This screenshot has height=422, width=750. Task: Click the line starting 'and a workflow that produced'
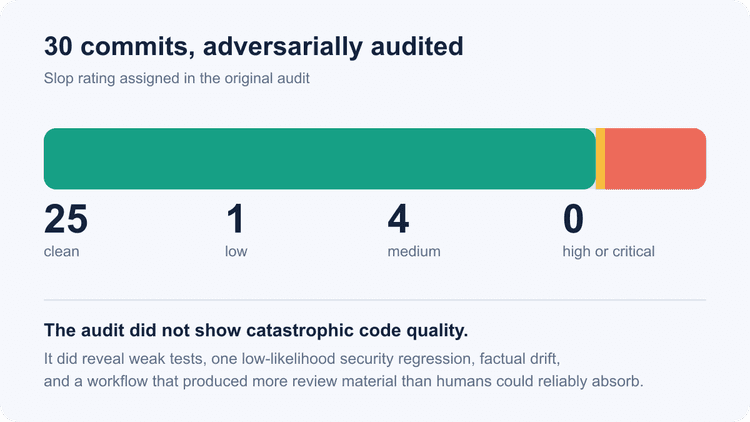pyautogui.click(x=343, y=381)
